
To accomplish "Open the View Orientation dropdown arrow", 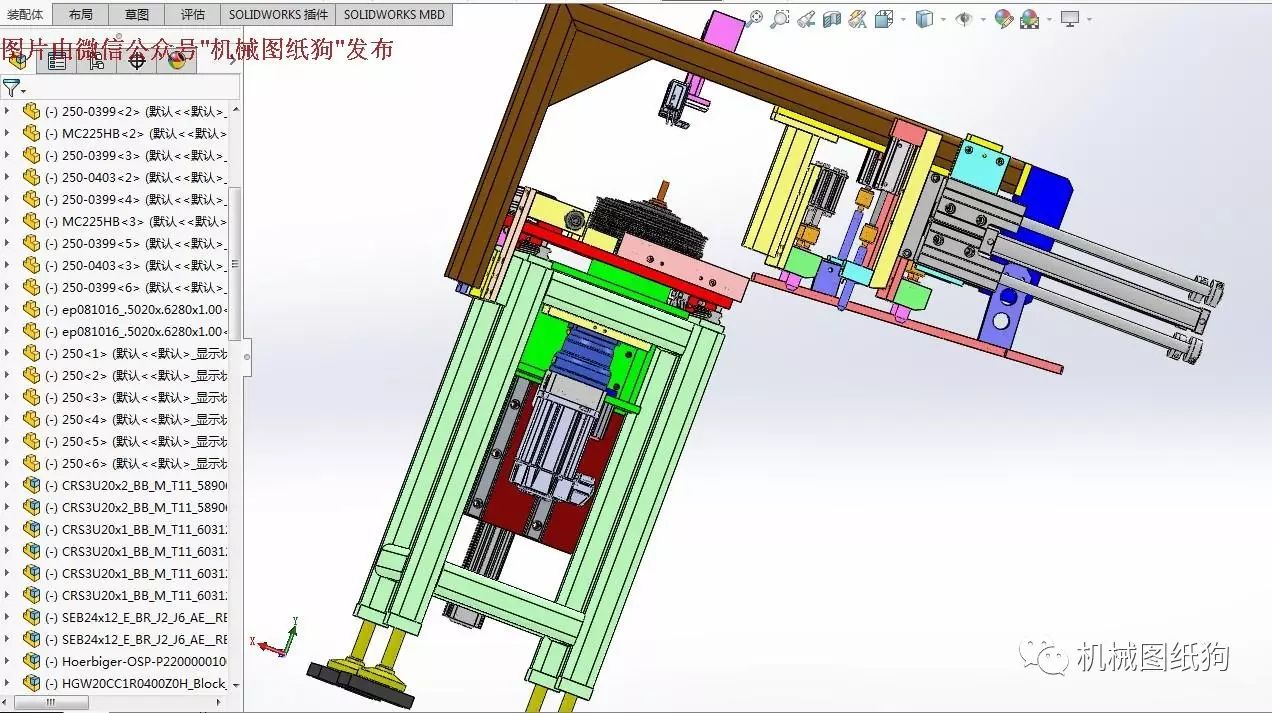I will 903,19.
